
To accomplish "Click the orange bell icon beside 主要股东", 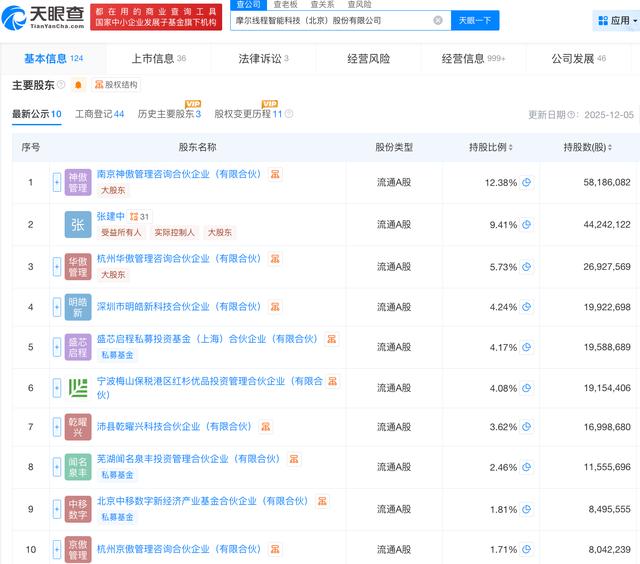I will click(x=78, y=85).
